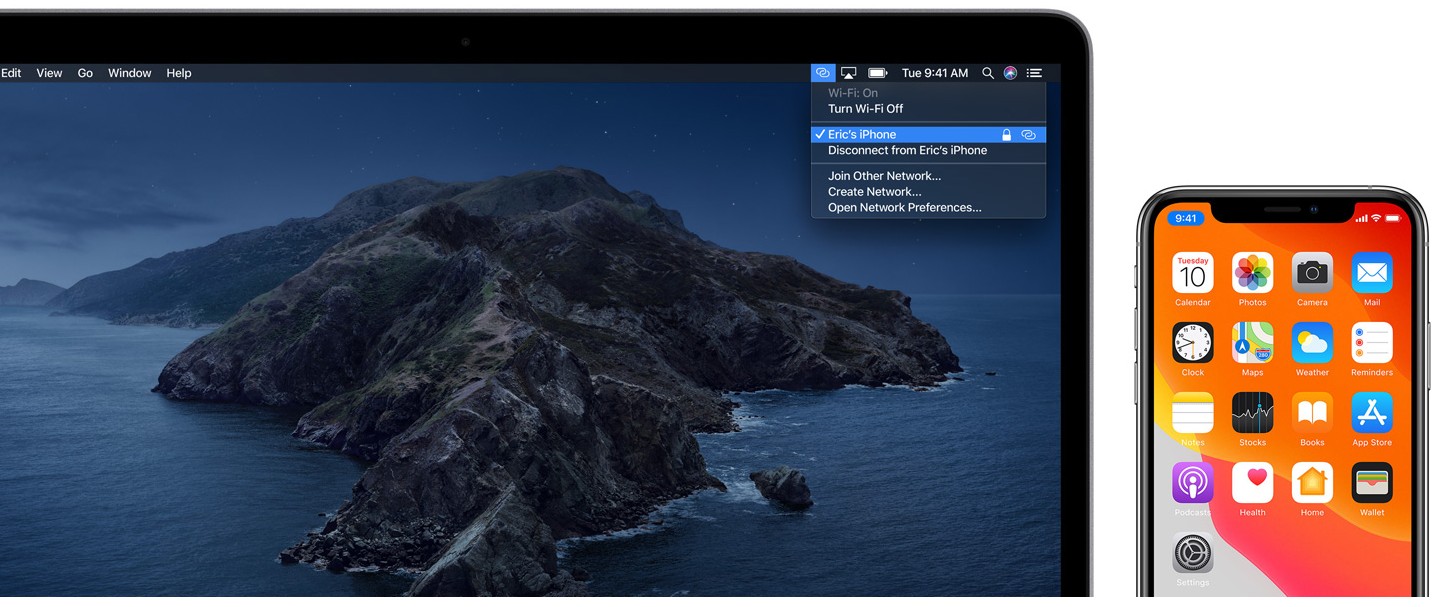Open Network Preferences from Wi-Fi menu
This screenshot has height=607, width=1445.
coord(928,208)
